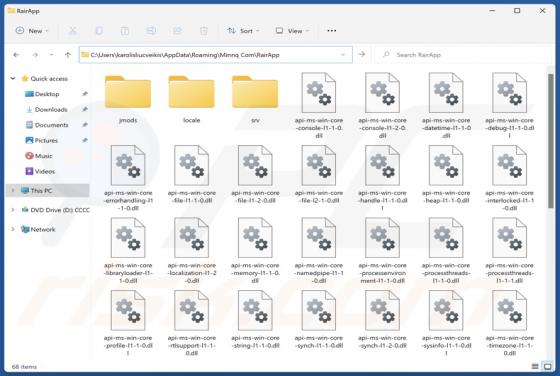The height and width of the screenshot is (376, 560).
Task: Click the Delete trash icon in toolbar
Action: pyautogui.click(x=204, y=31)
